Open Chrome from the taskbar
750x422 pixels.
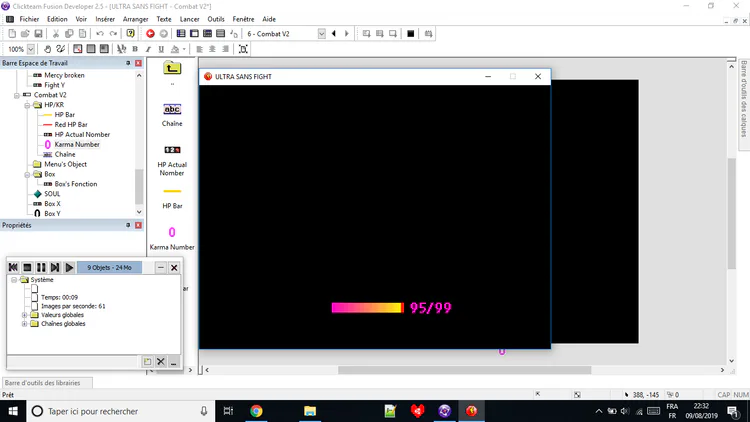pyautogui.click(x=256, y=411)
